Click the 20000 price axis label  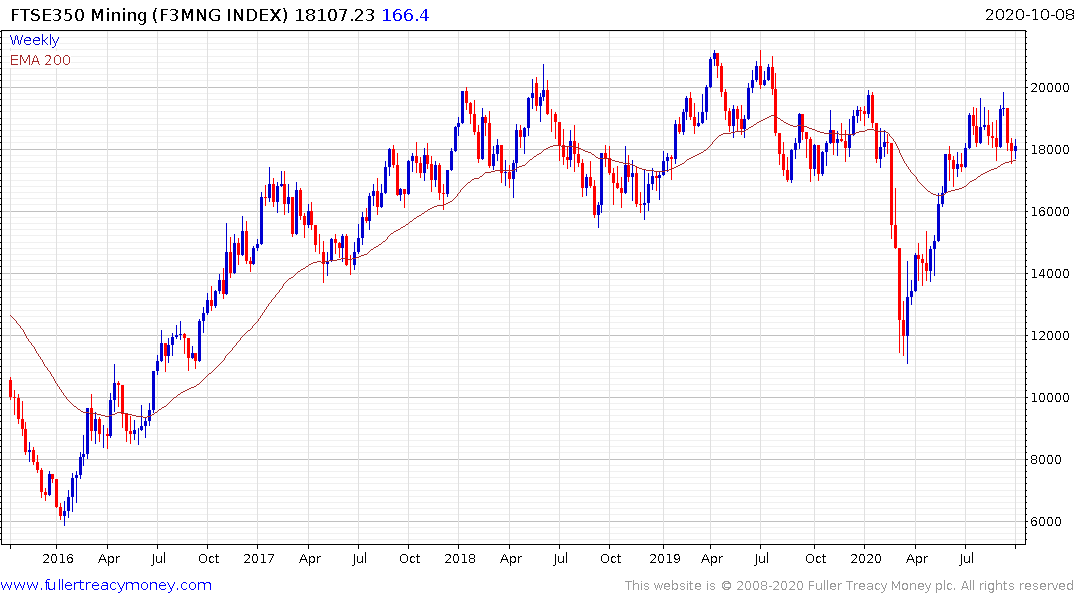[x=1050, y=88]
